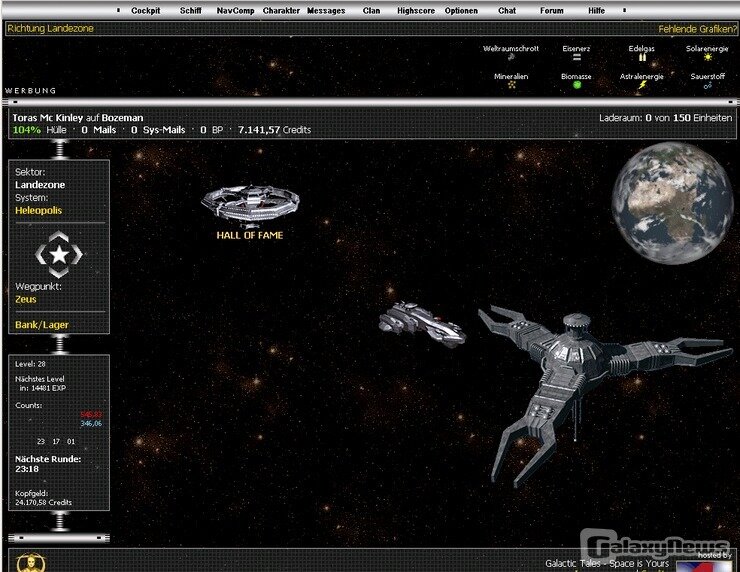Viewport: 740px width, 572px height.
Task: Open the Cockpit menu
Action: click(x=147, y=11)
